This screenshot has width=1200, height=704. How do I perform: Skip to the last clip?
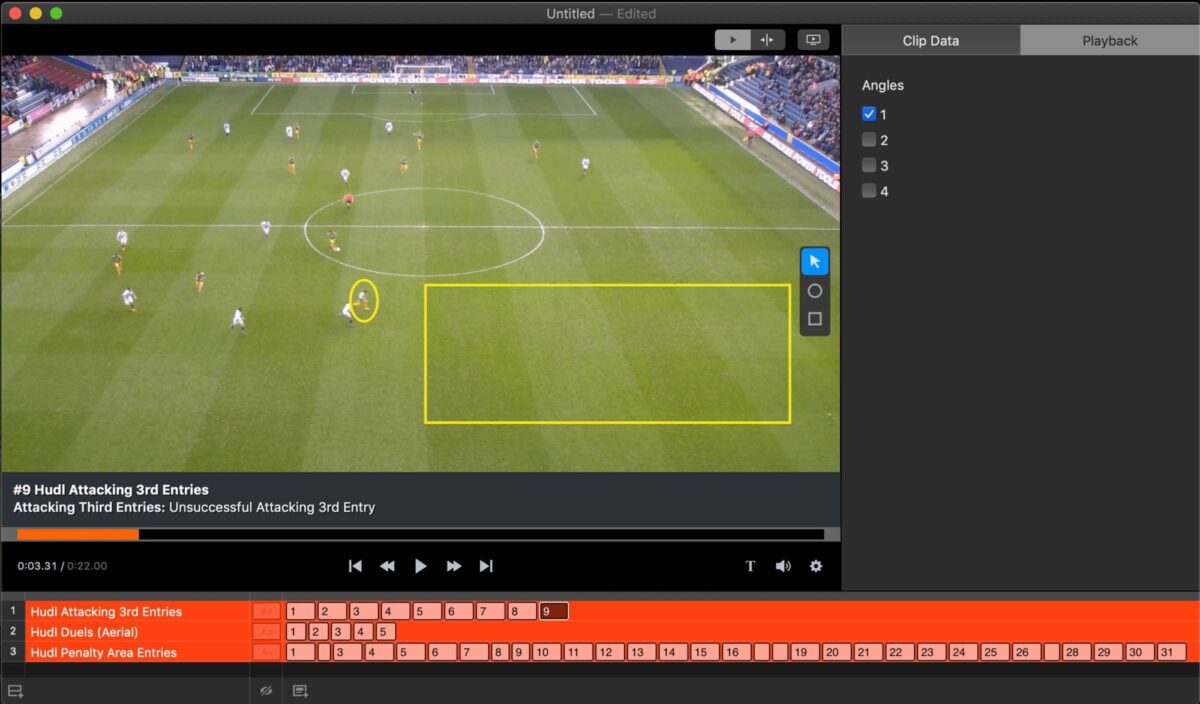[x=487, y=566]
